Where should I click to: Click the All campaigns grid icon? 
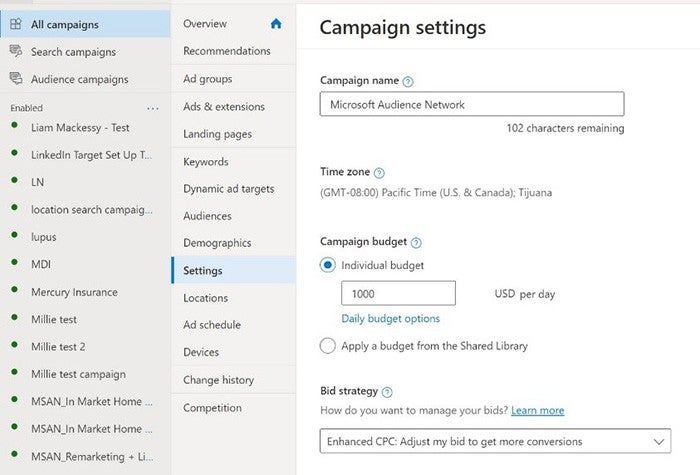[16, 24]
